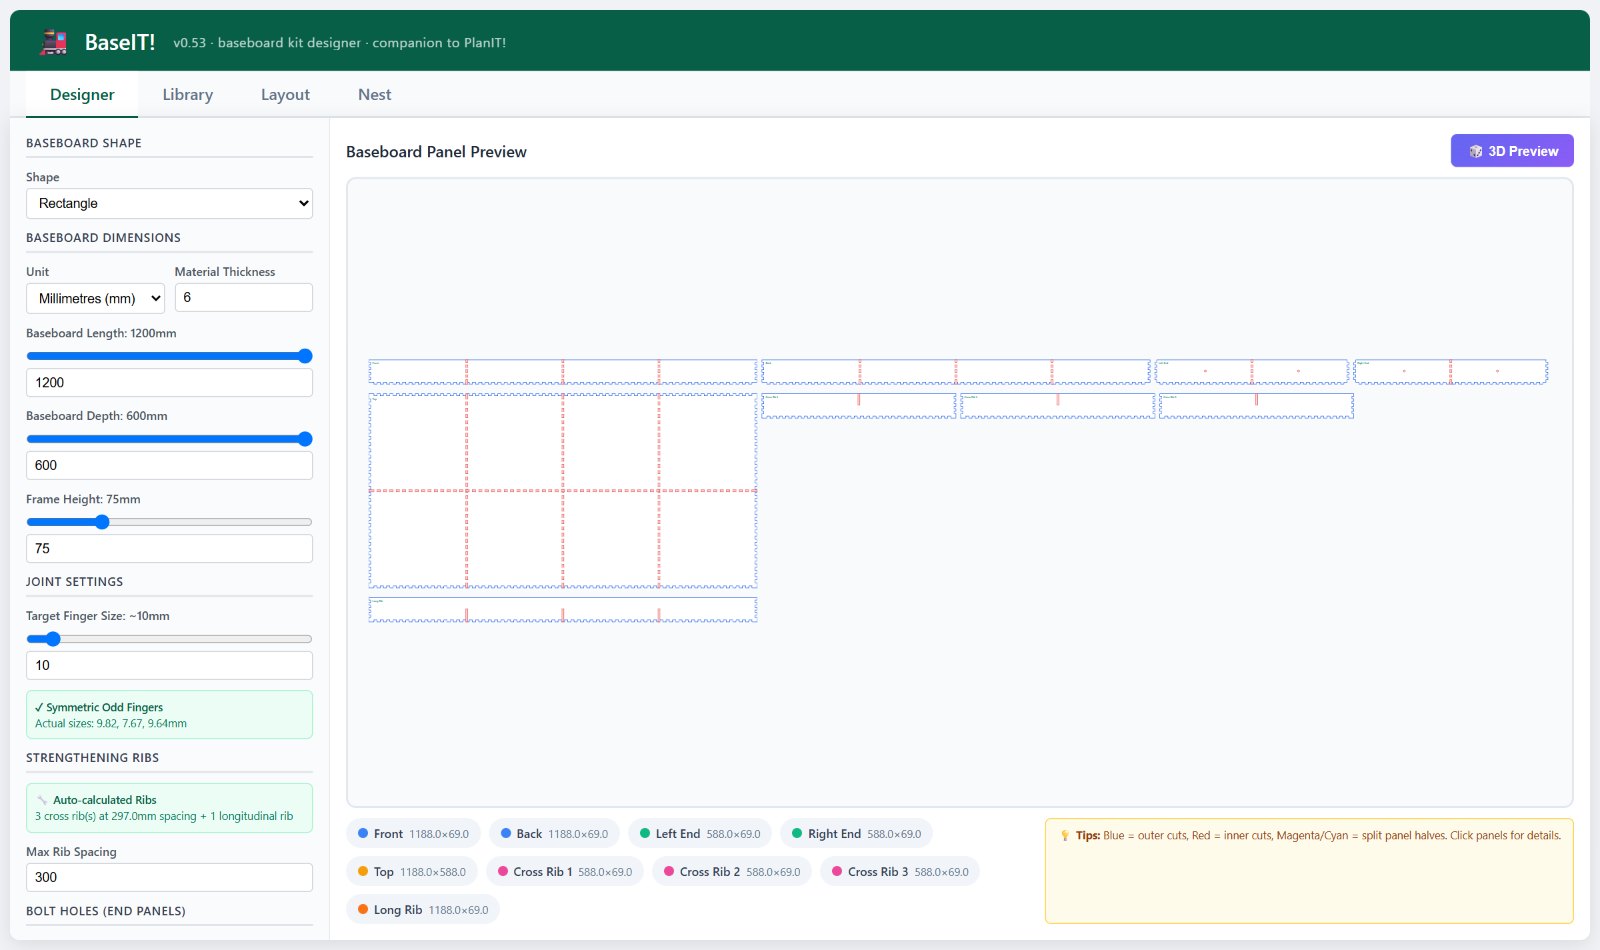The width and height of the screenshot is (1600, 950).
Task: Select the Top panel legend chip
Action: (412, 872)
